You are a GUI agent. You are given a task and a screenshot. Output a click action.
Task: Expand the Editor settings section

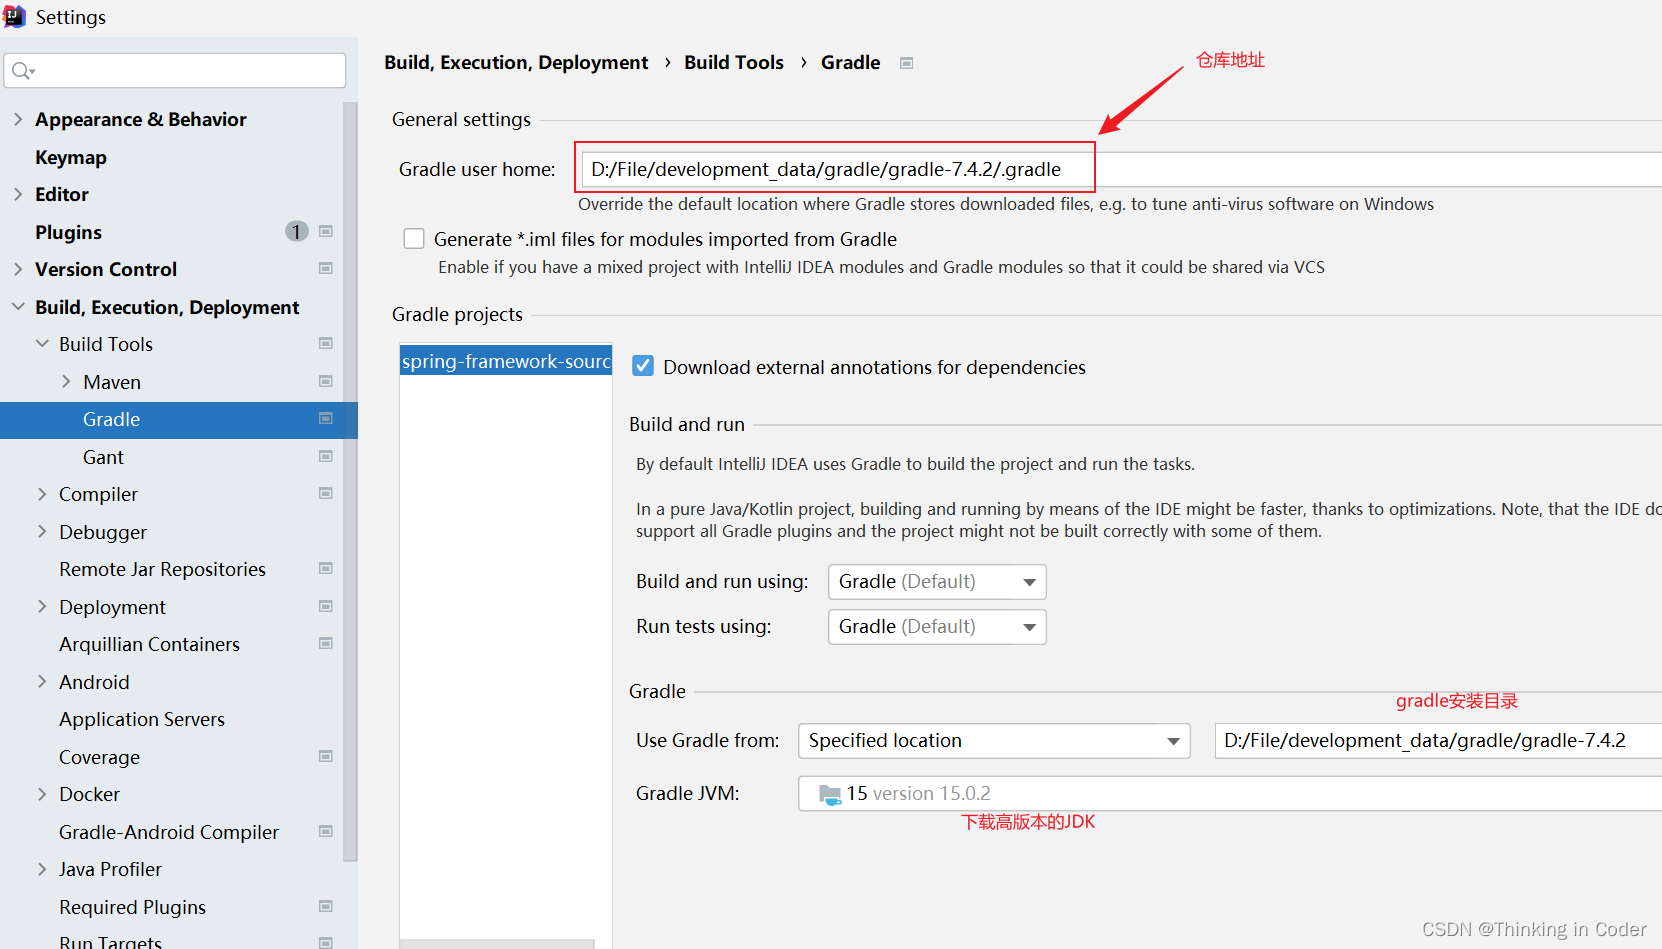point(18,194)
